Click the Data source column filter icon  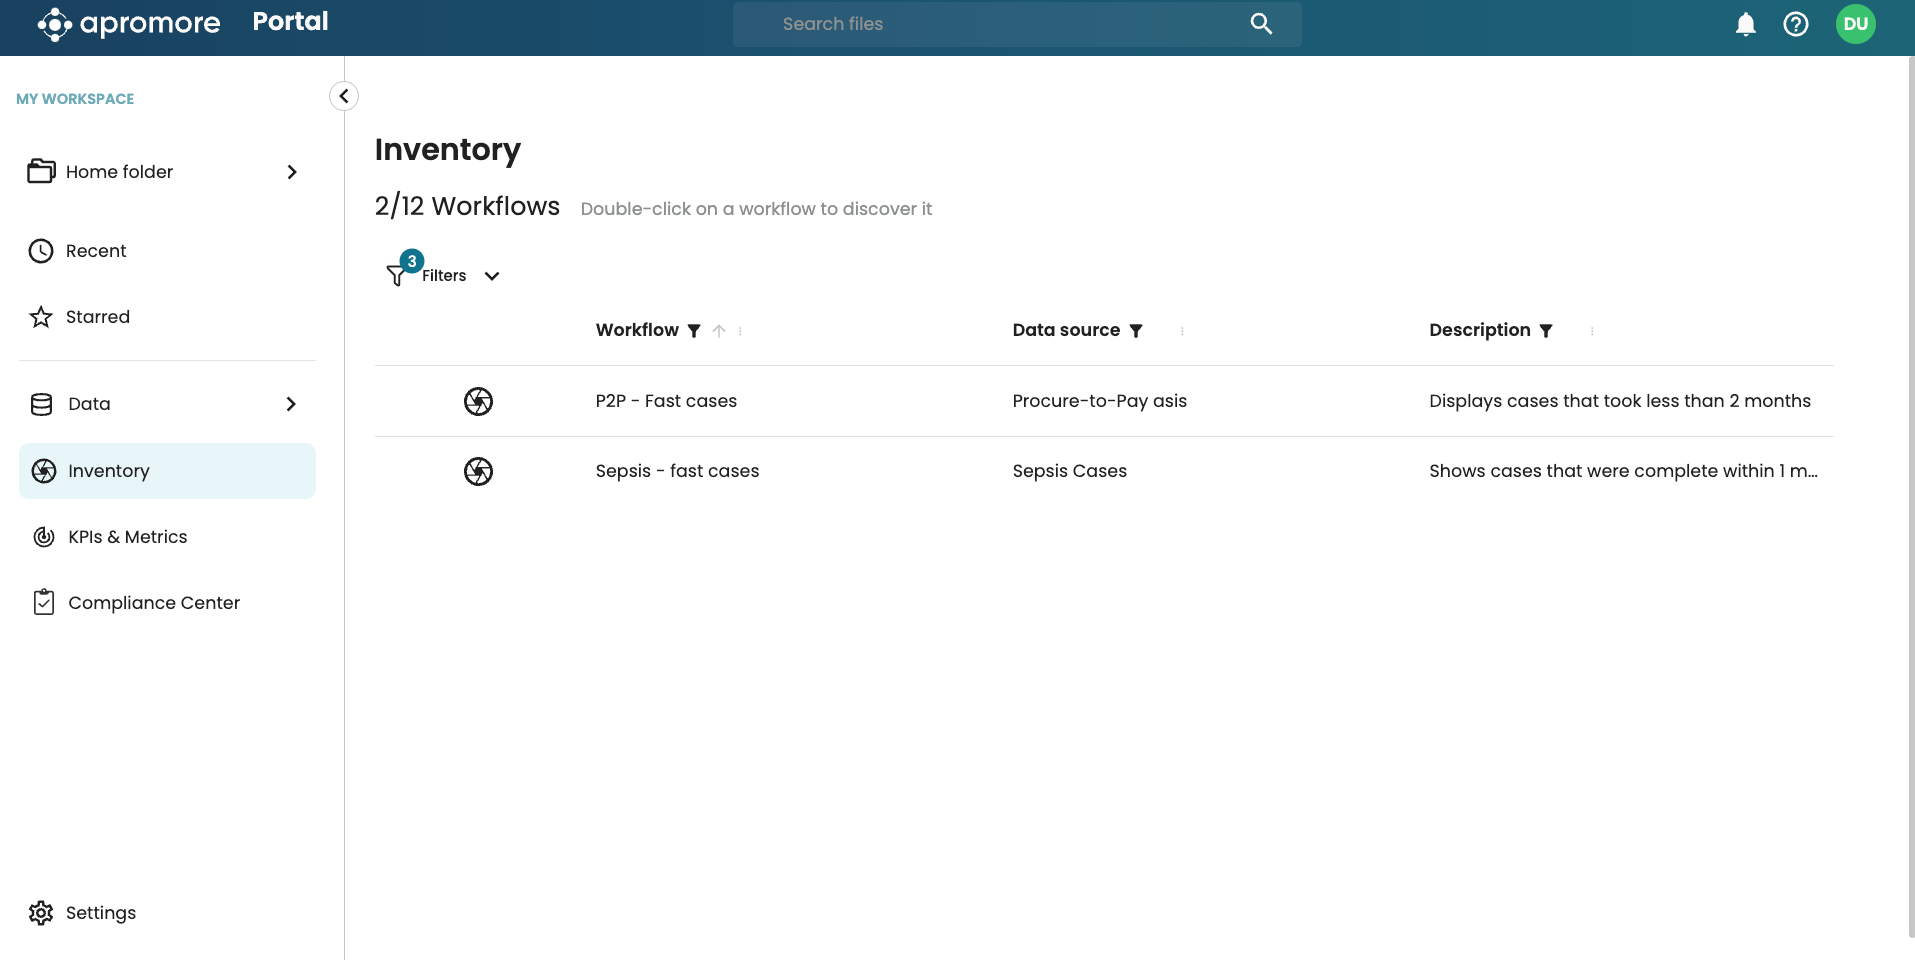point(1136,331)
